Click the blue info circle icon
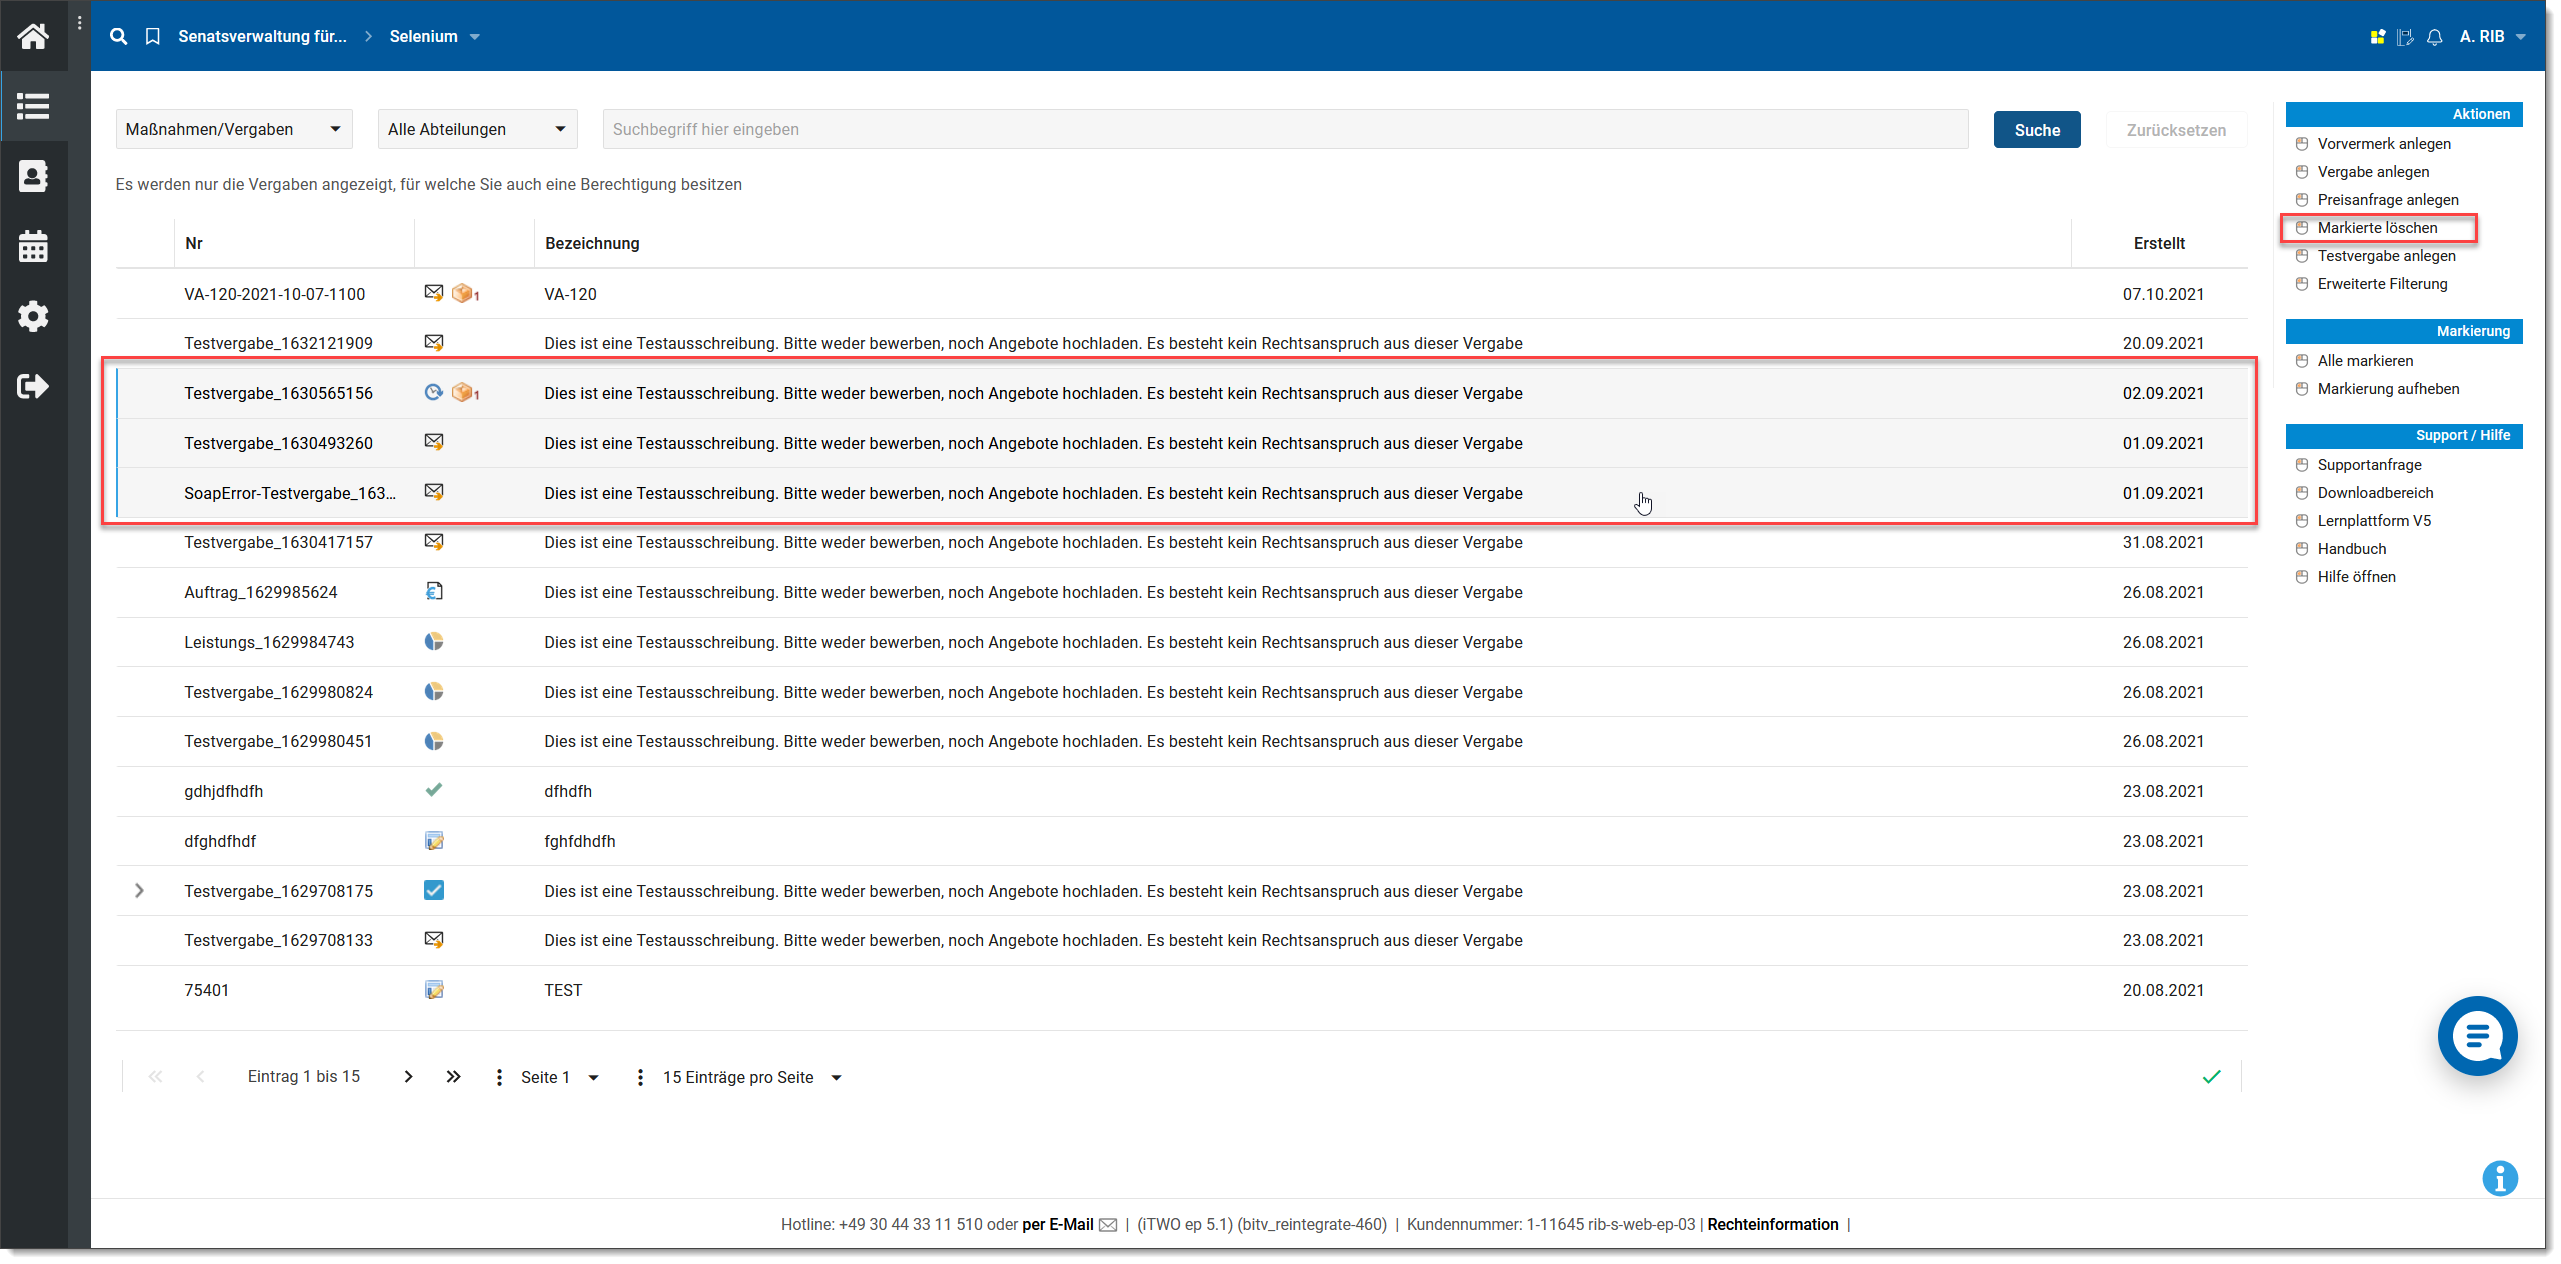This screenshot has height=1264, width=2561. pyautogui.click(x=2500, y=1178)
